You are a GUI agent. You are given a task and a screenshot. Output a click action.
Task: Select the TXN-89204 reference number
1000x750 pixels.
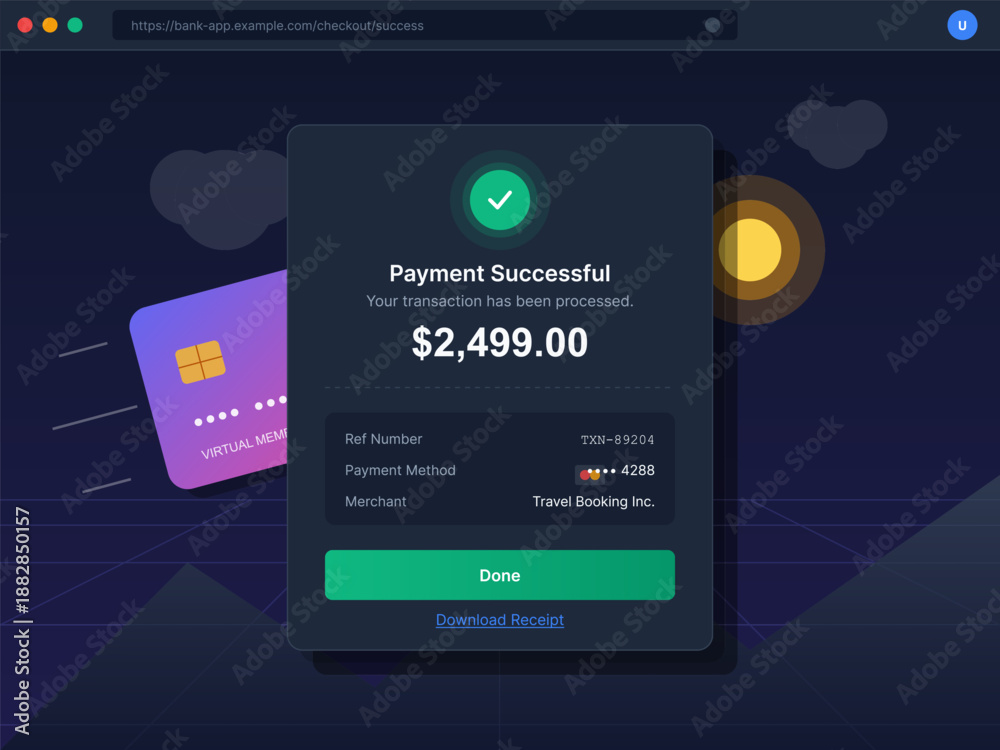[617, 439]
